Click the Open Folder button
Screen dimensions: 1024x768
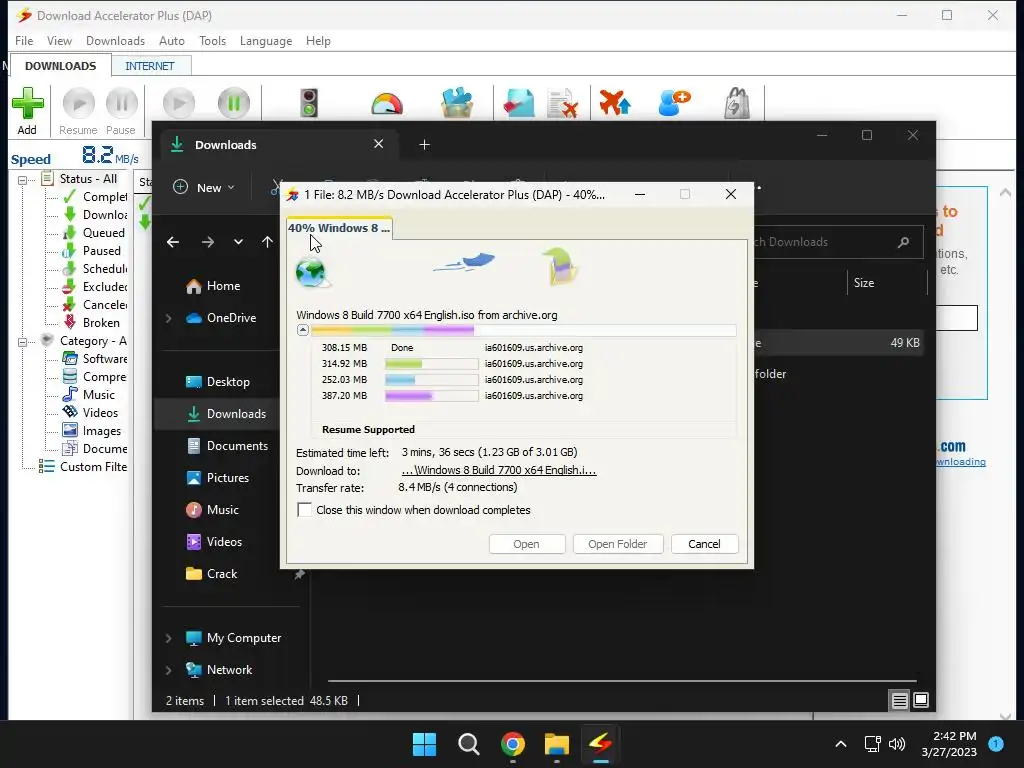tap(617, 544)
